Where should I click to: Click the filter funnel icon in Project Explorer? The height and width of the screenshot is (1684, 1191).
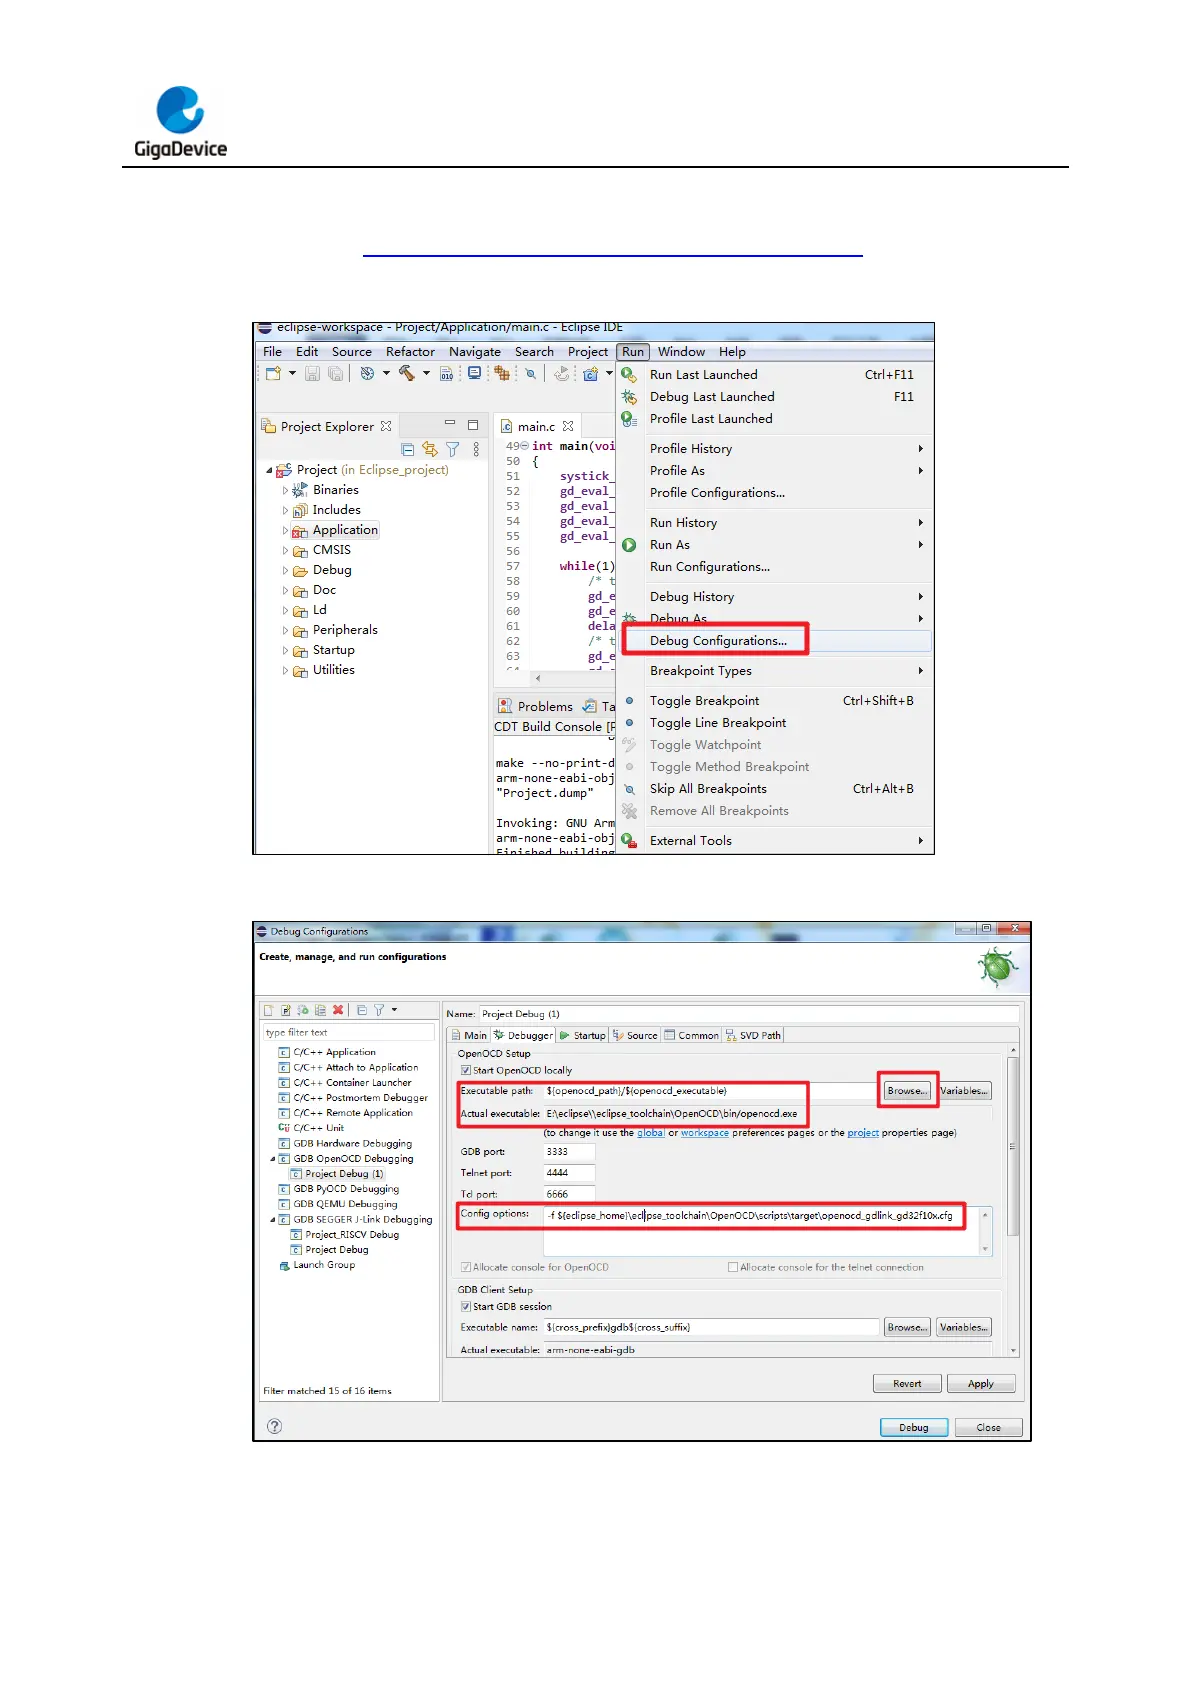[x=453, y=450]
